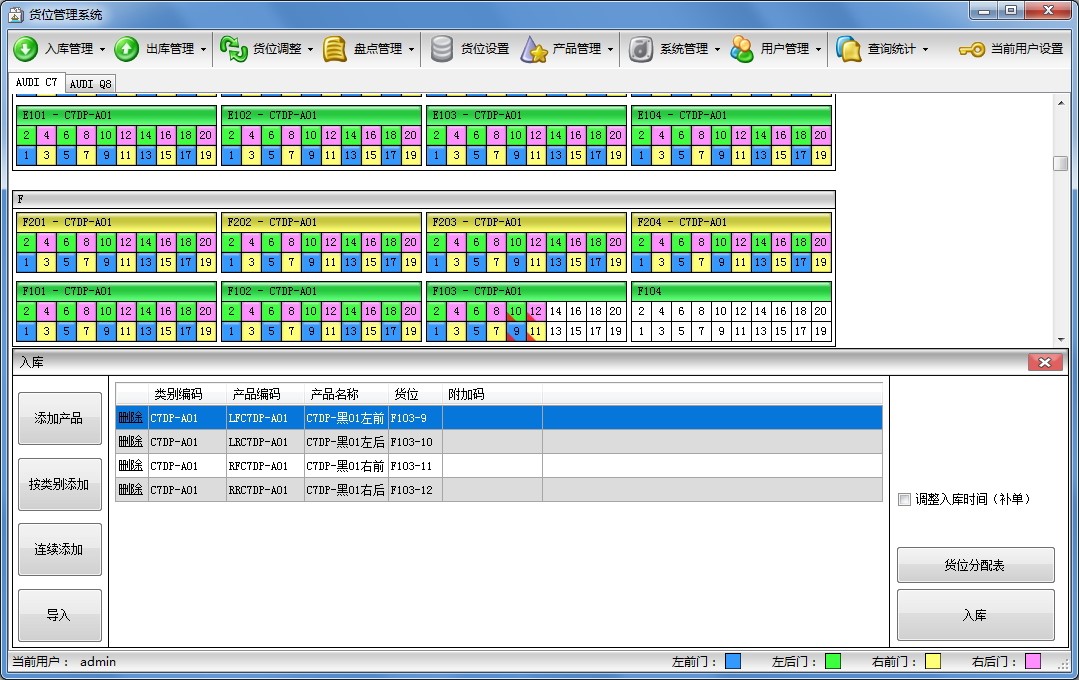Screen dimensions: 1079x680
Task: Select the AUDI C7 tab
Action: pyautogui.click(x=37, y=82)
